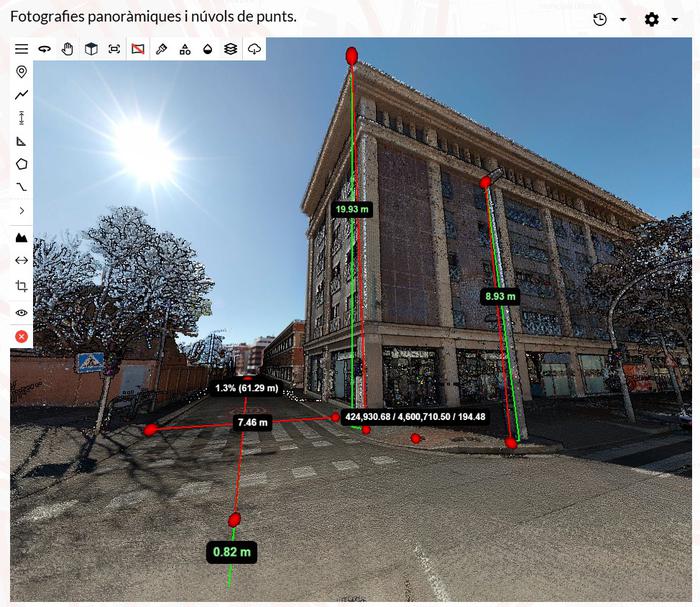Activate the hand pan tool
700x607 pixels.
point(68,49)
